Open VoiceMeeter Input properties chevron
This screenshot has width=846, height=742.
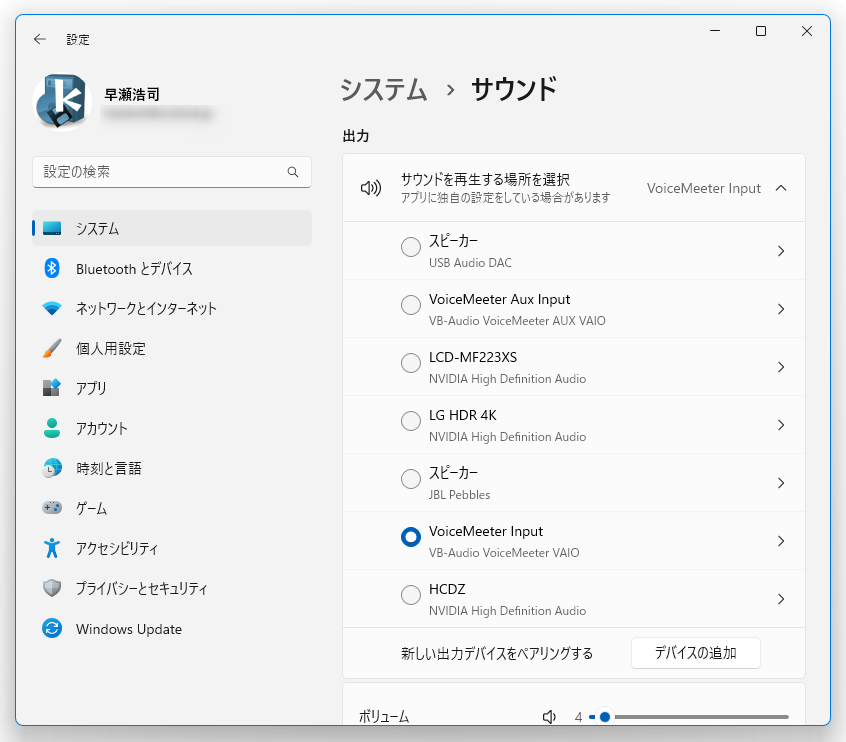coord(781,541)
